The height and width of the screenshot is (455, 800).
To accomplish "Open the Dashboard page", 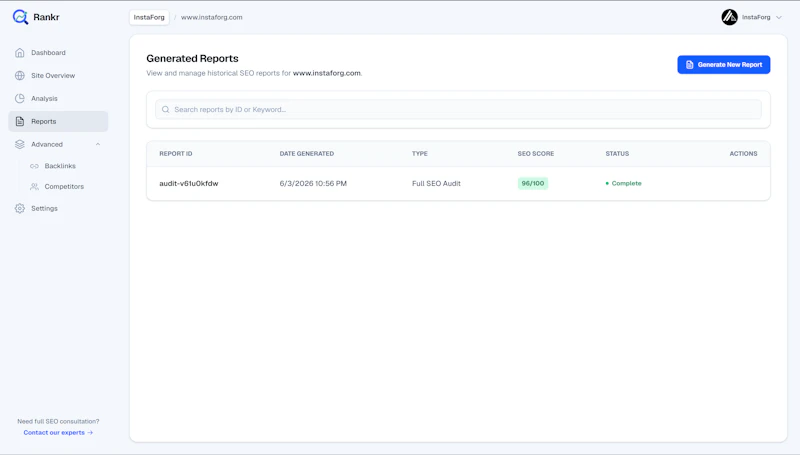I will 58,53.
